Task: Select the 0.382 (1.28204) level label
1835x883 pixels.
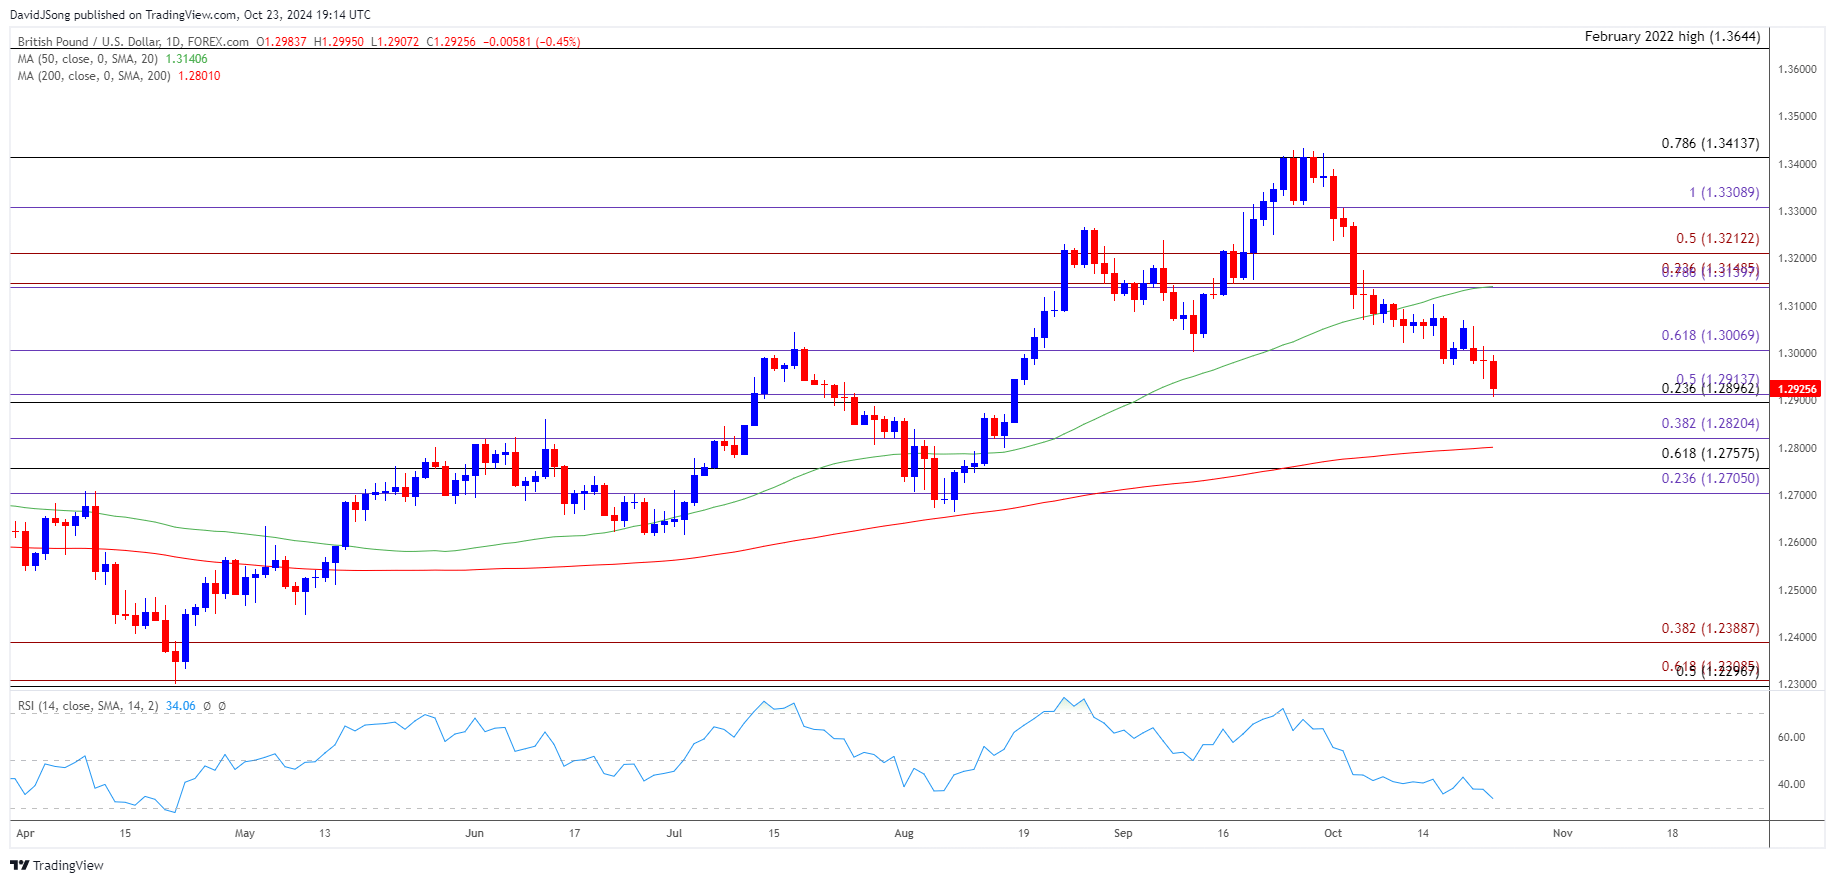Action: 1709,423
